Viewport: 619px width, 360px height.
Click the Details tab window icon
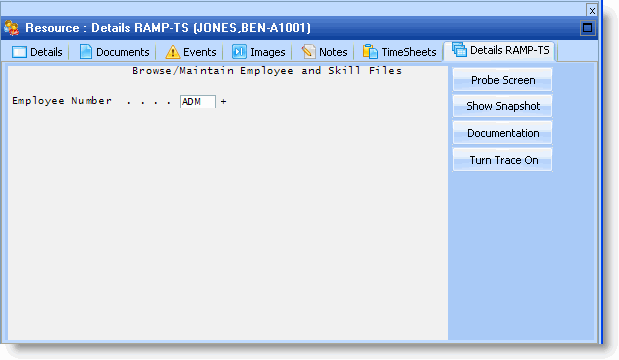point(19,52)
